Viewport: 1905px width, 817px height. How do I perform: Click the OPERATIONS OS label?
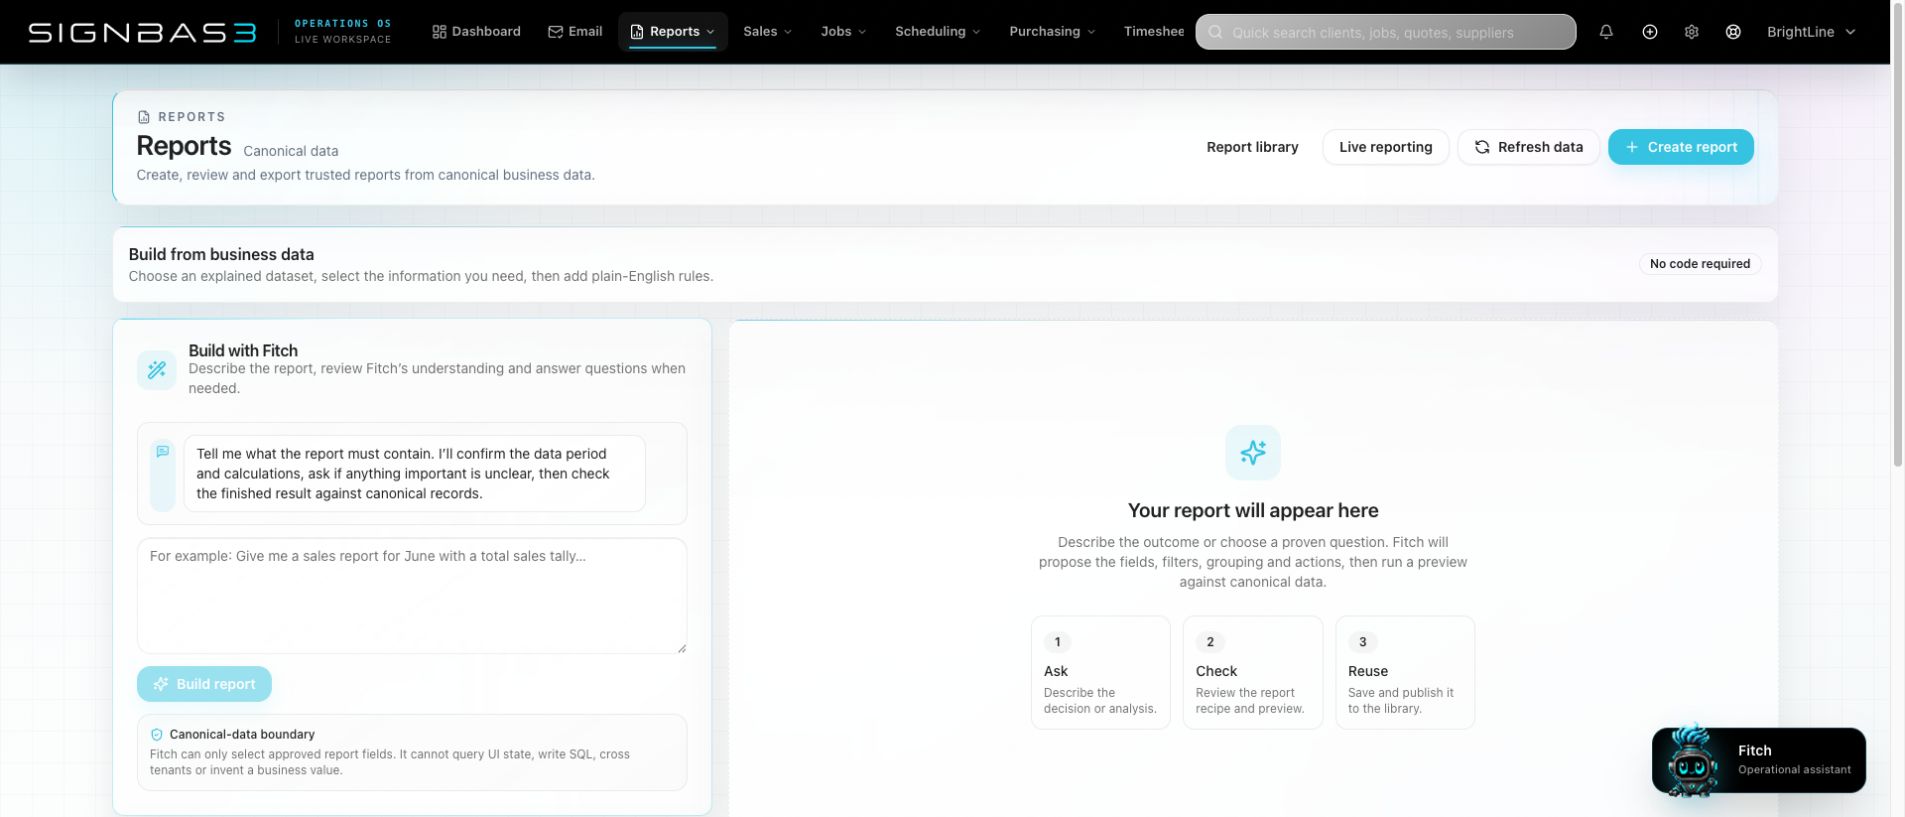(x=343, y=23)
